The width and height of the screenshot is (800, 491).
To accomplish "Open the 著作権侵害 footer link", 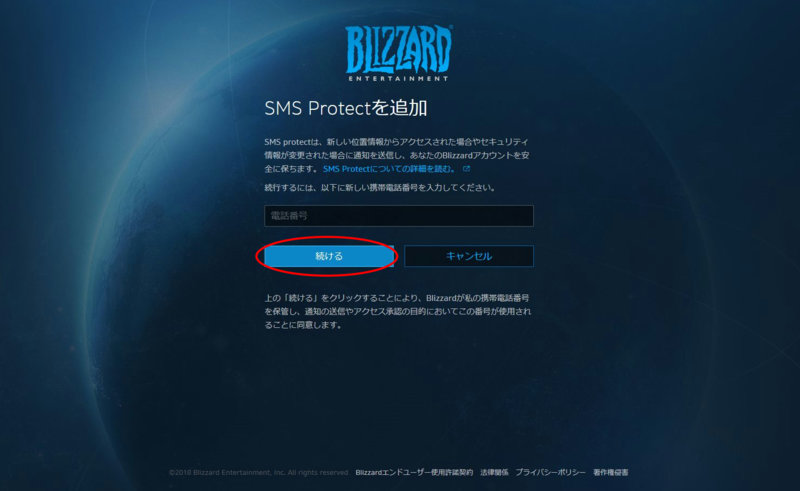I will [611, 473].
